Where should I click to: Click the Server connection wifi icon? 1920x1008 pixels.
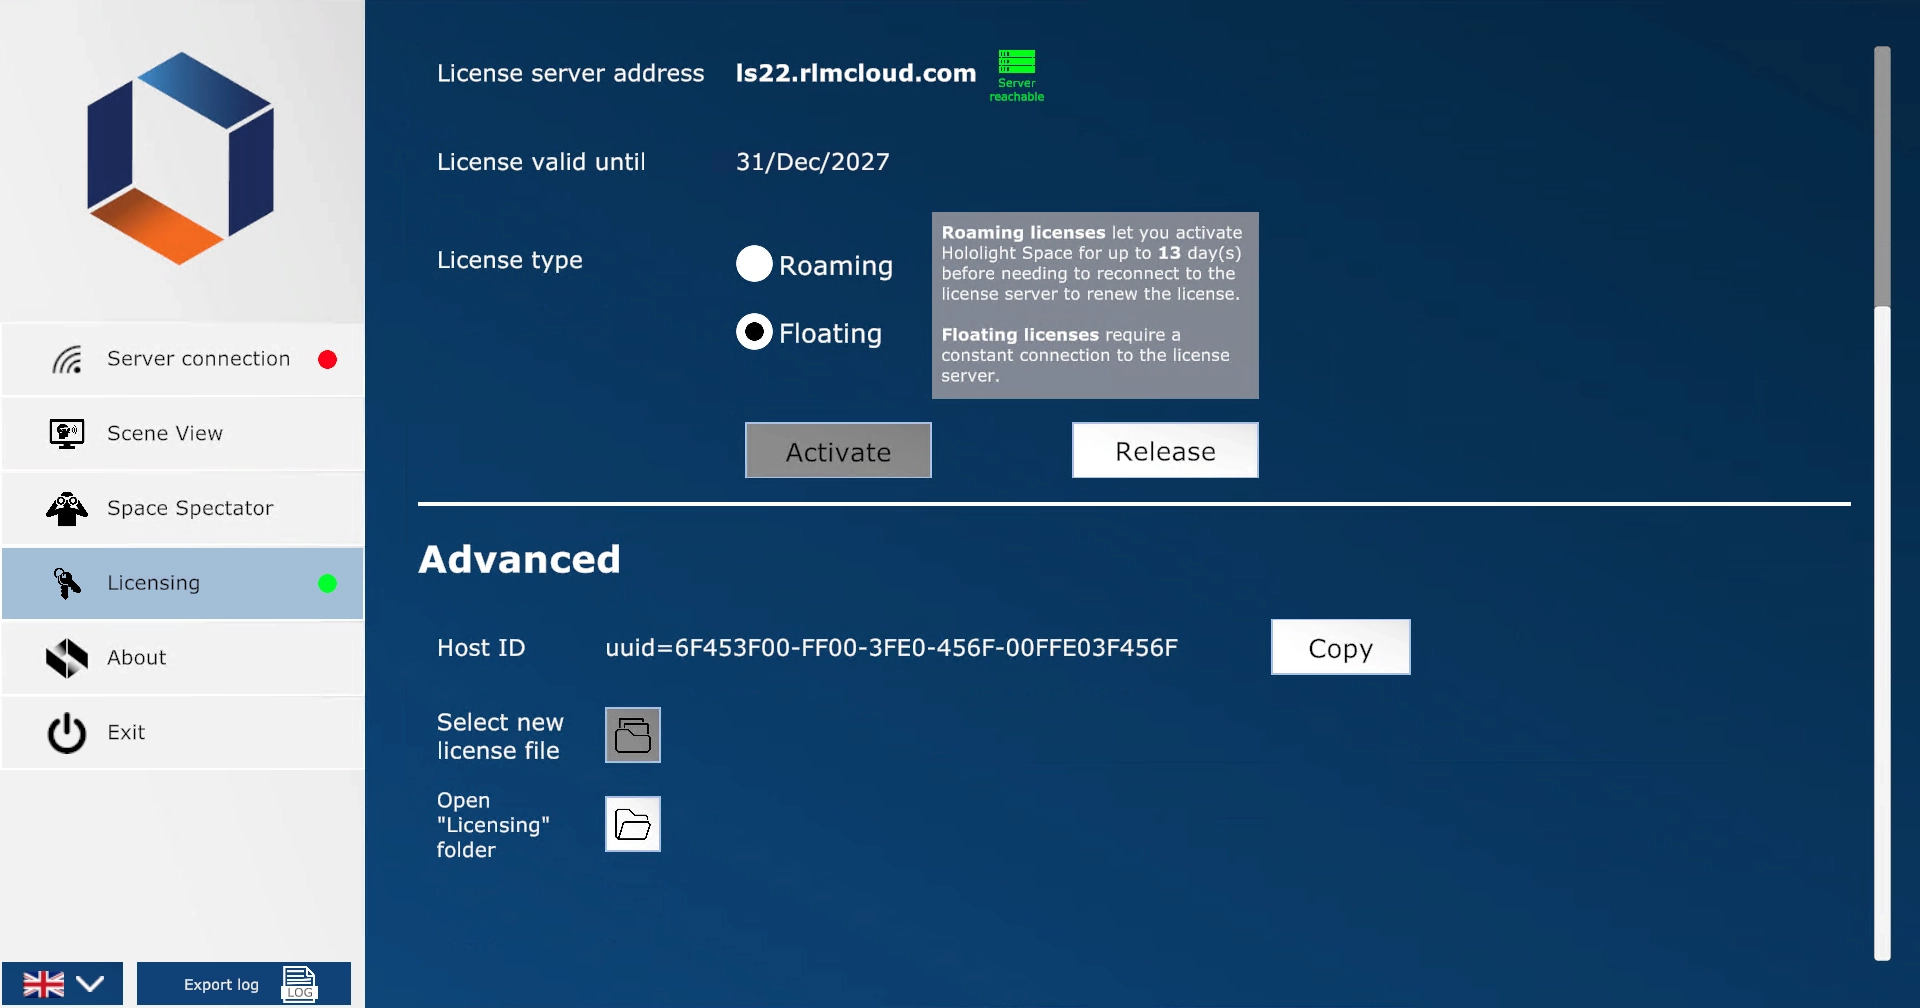point(67,359)
